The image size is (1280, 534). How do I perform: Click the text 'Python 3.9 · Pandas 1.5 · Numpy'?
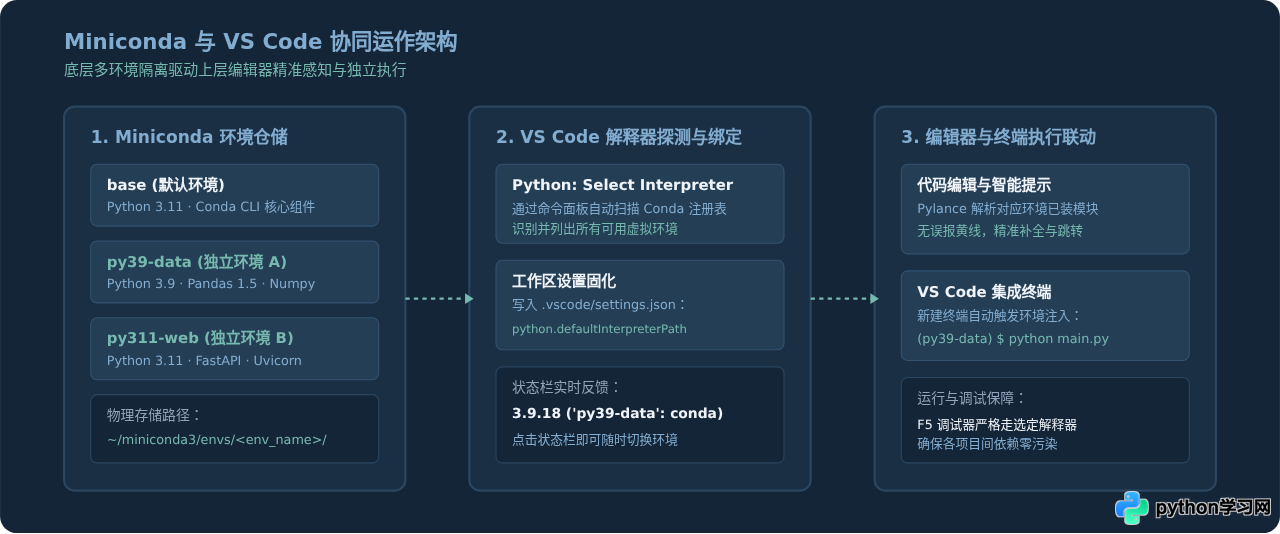(211, 284)
